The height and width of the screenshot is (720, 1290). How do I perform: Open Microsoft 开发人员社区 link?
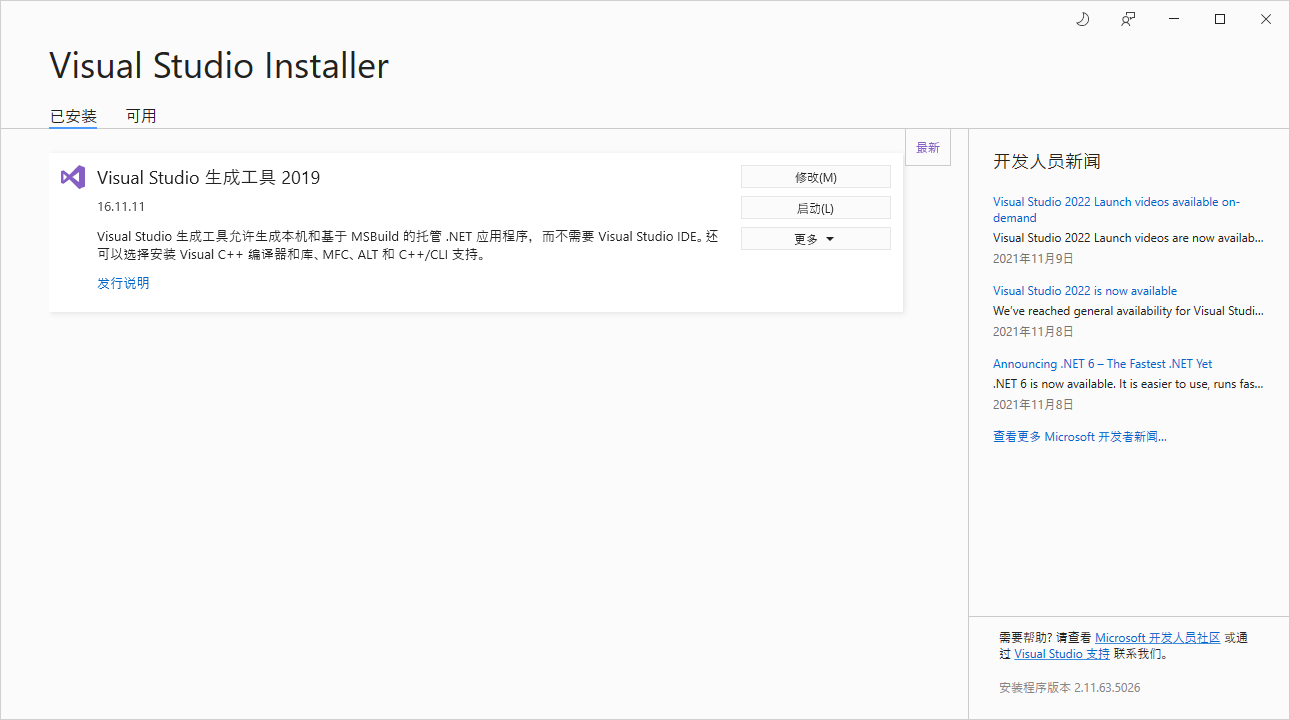[x=1158, y=637]
